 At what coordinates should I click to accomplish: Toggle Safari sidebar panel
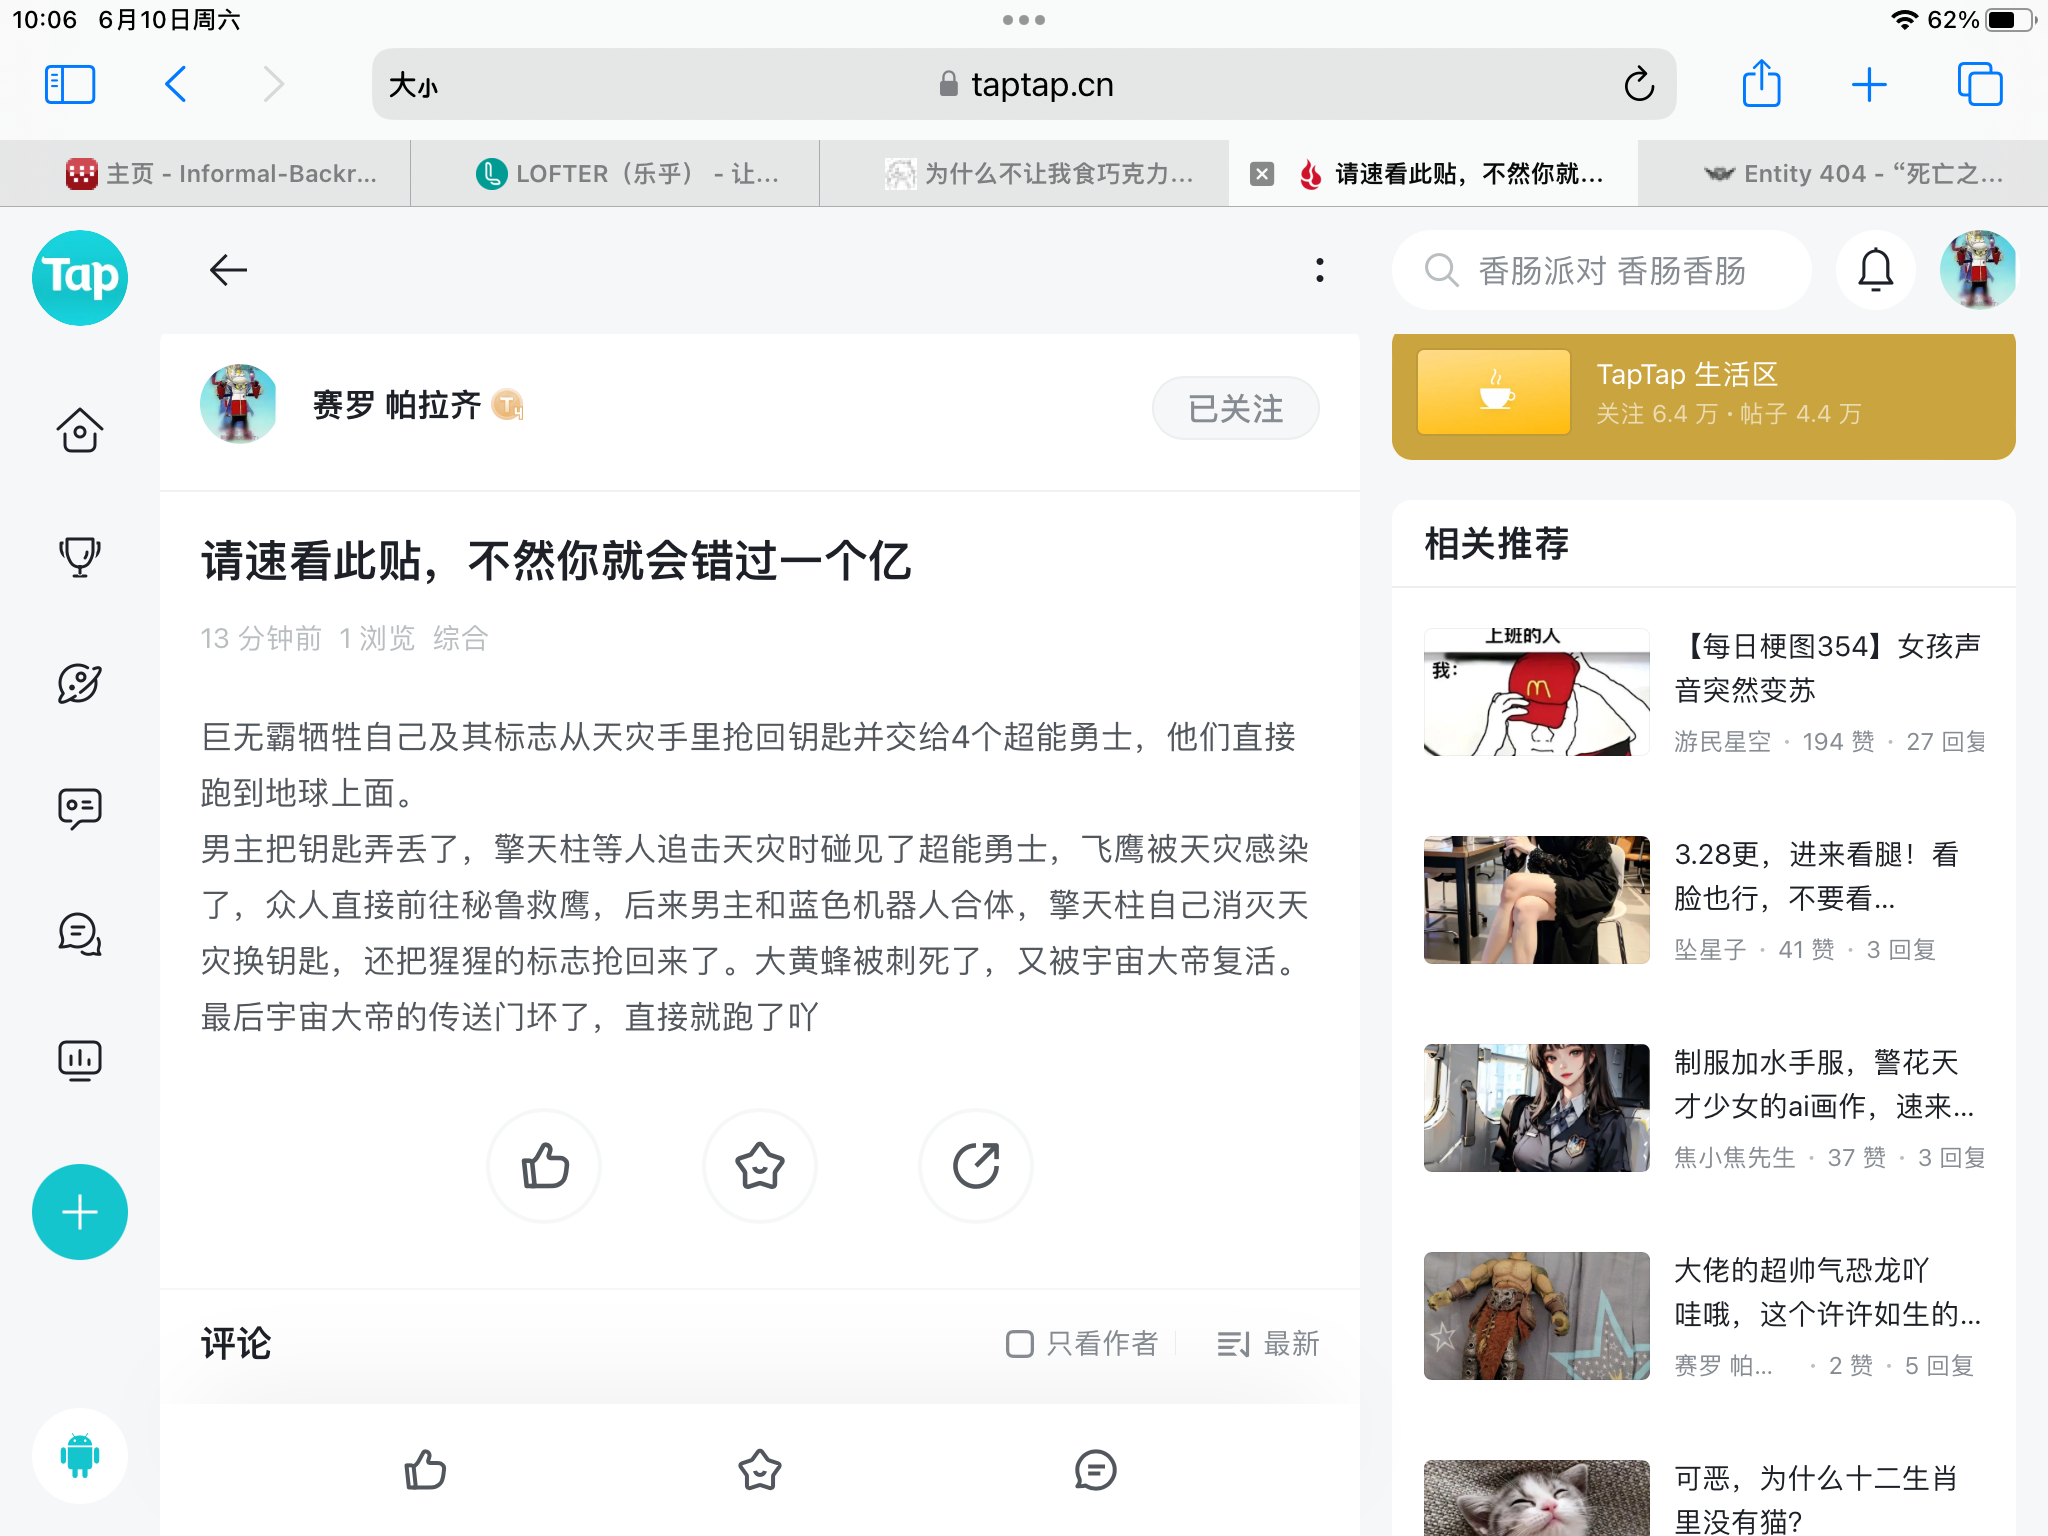[x=70, y=85]
